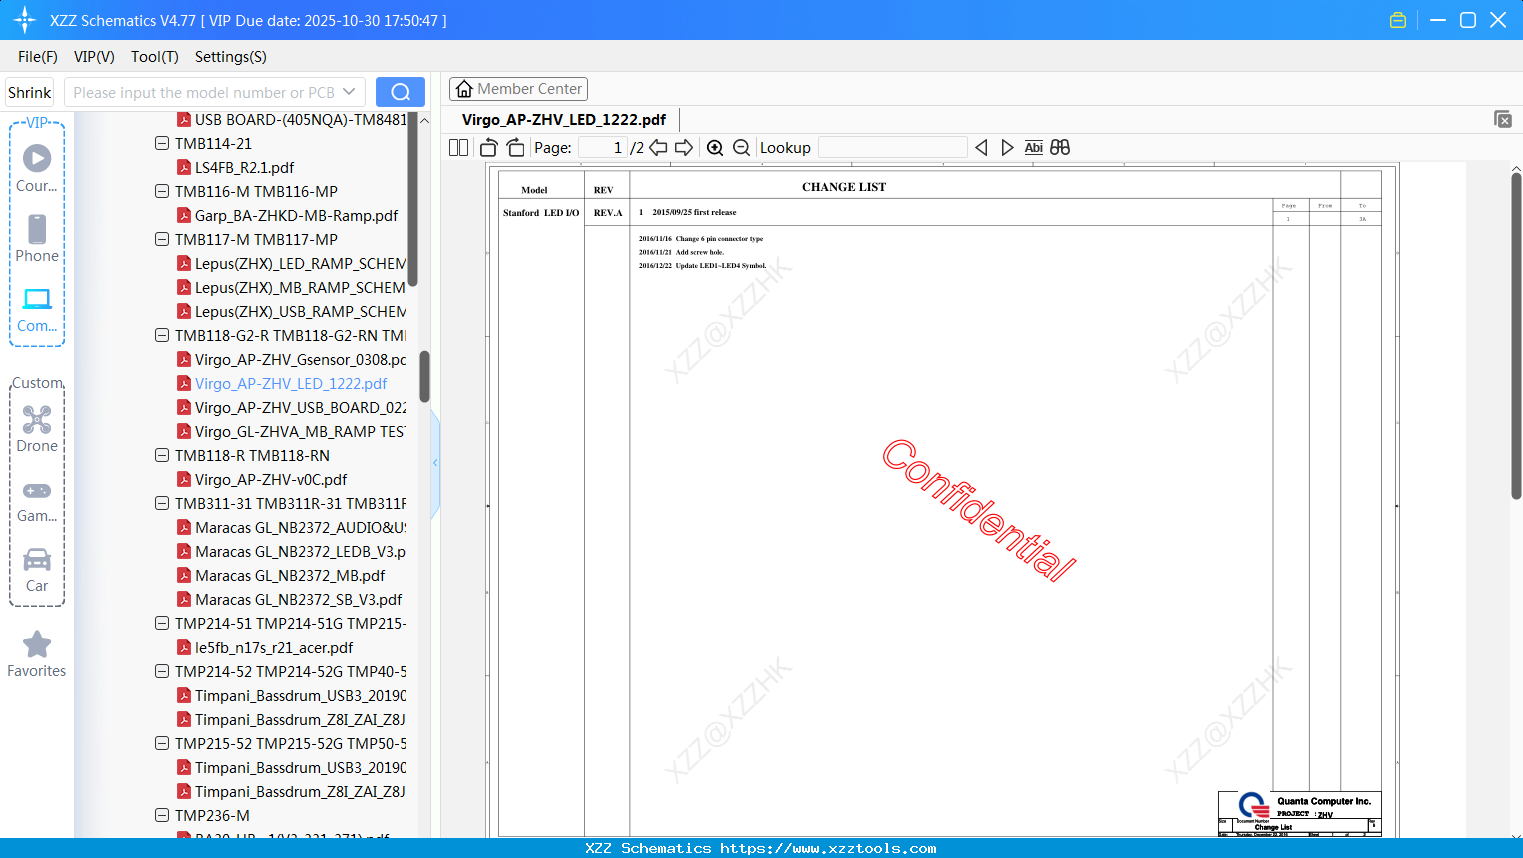
Task: Rotate page counterclockwise
Action: 489,148
